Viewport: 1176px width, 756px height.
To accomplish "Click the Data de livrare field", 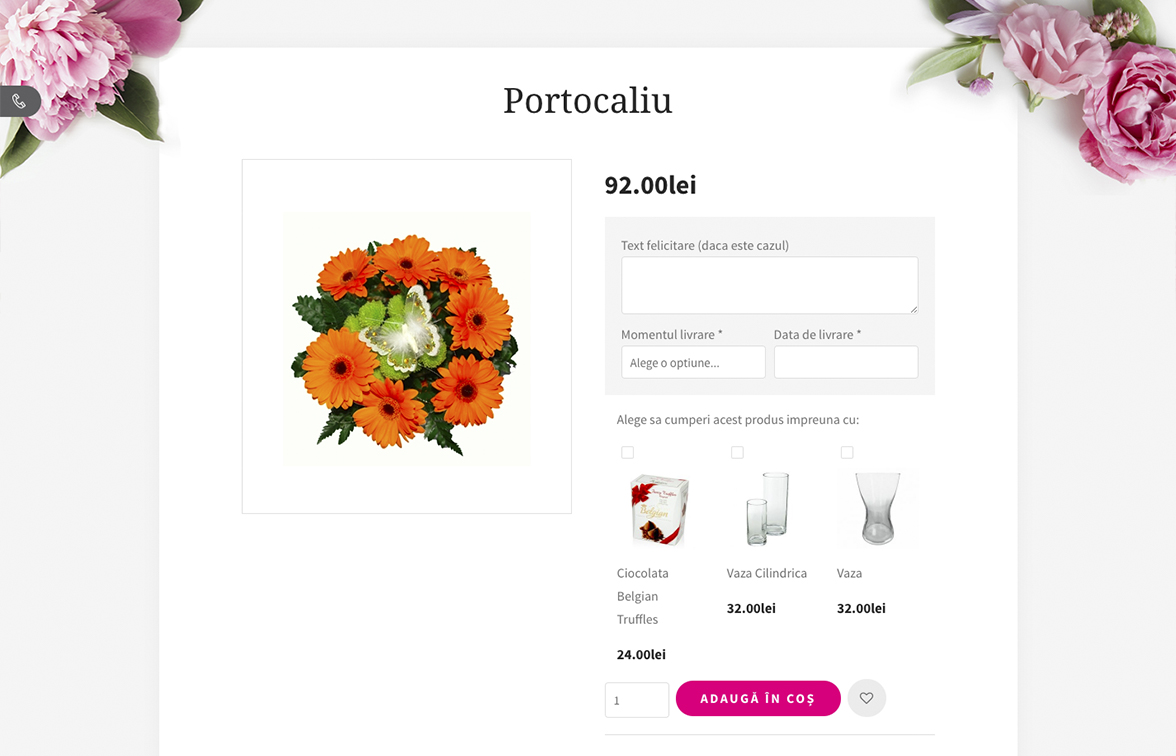I will click(x=845, y=362).
